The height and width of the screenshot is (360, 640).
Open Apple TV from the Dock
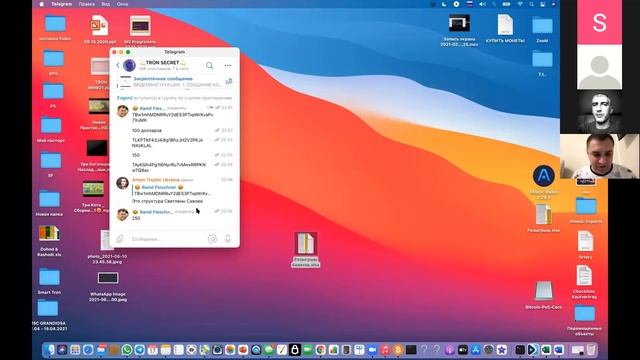pos(462,350)
